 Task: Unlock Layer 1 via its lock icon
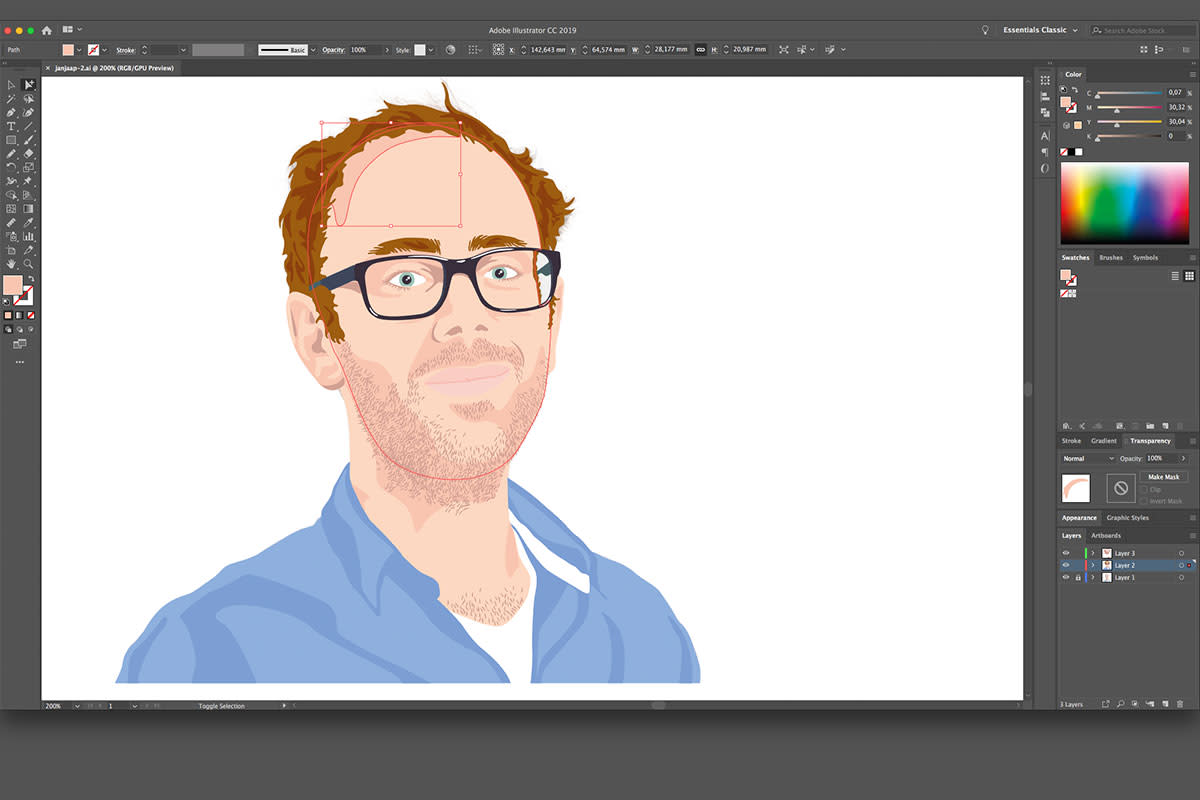tap(1077, 577)
